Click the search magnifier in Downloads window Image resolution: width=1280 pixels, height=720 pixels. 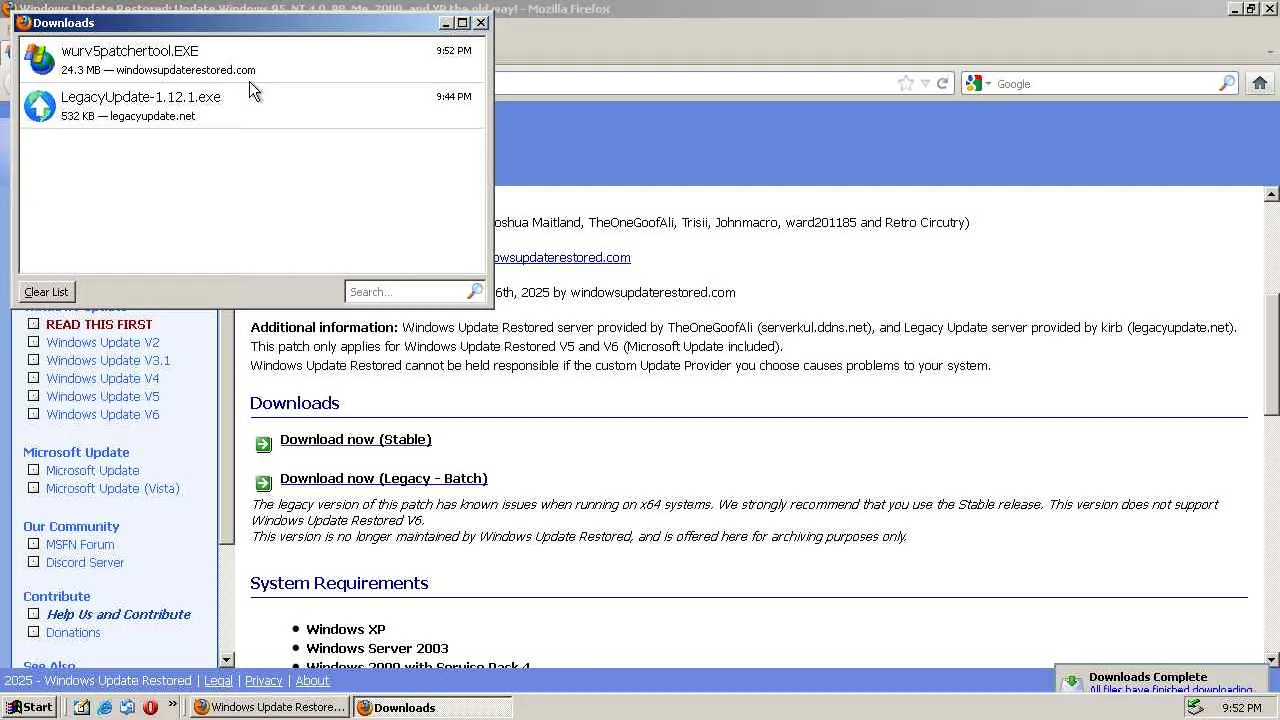click(475, 291)
